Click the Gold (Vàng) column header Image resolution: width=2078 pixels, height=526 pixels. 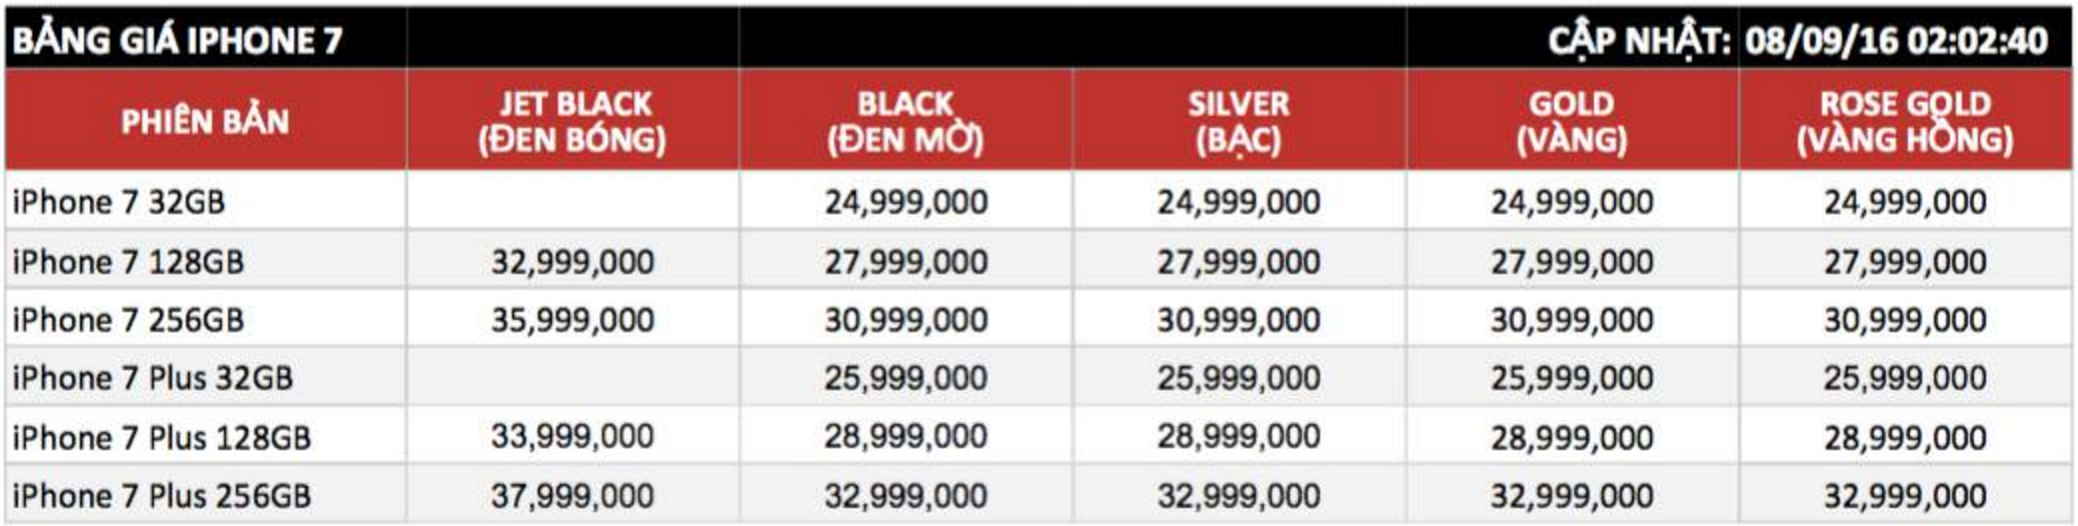(x=1571, y=121)
